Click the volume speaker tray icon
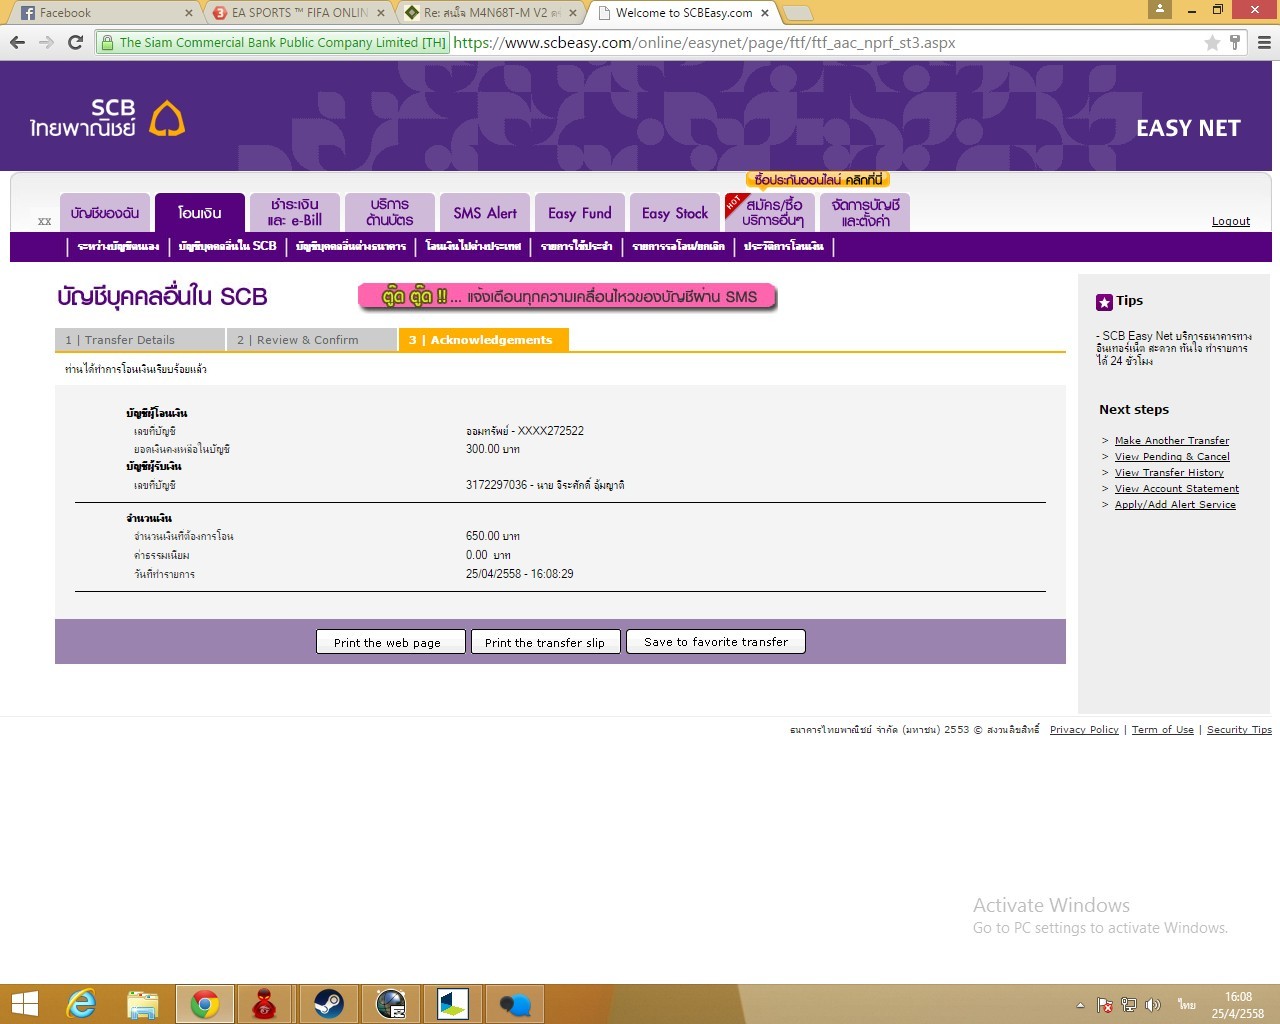Viewport: 1280px width, 1024px height. [x=1153, y=1005]
